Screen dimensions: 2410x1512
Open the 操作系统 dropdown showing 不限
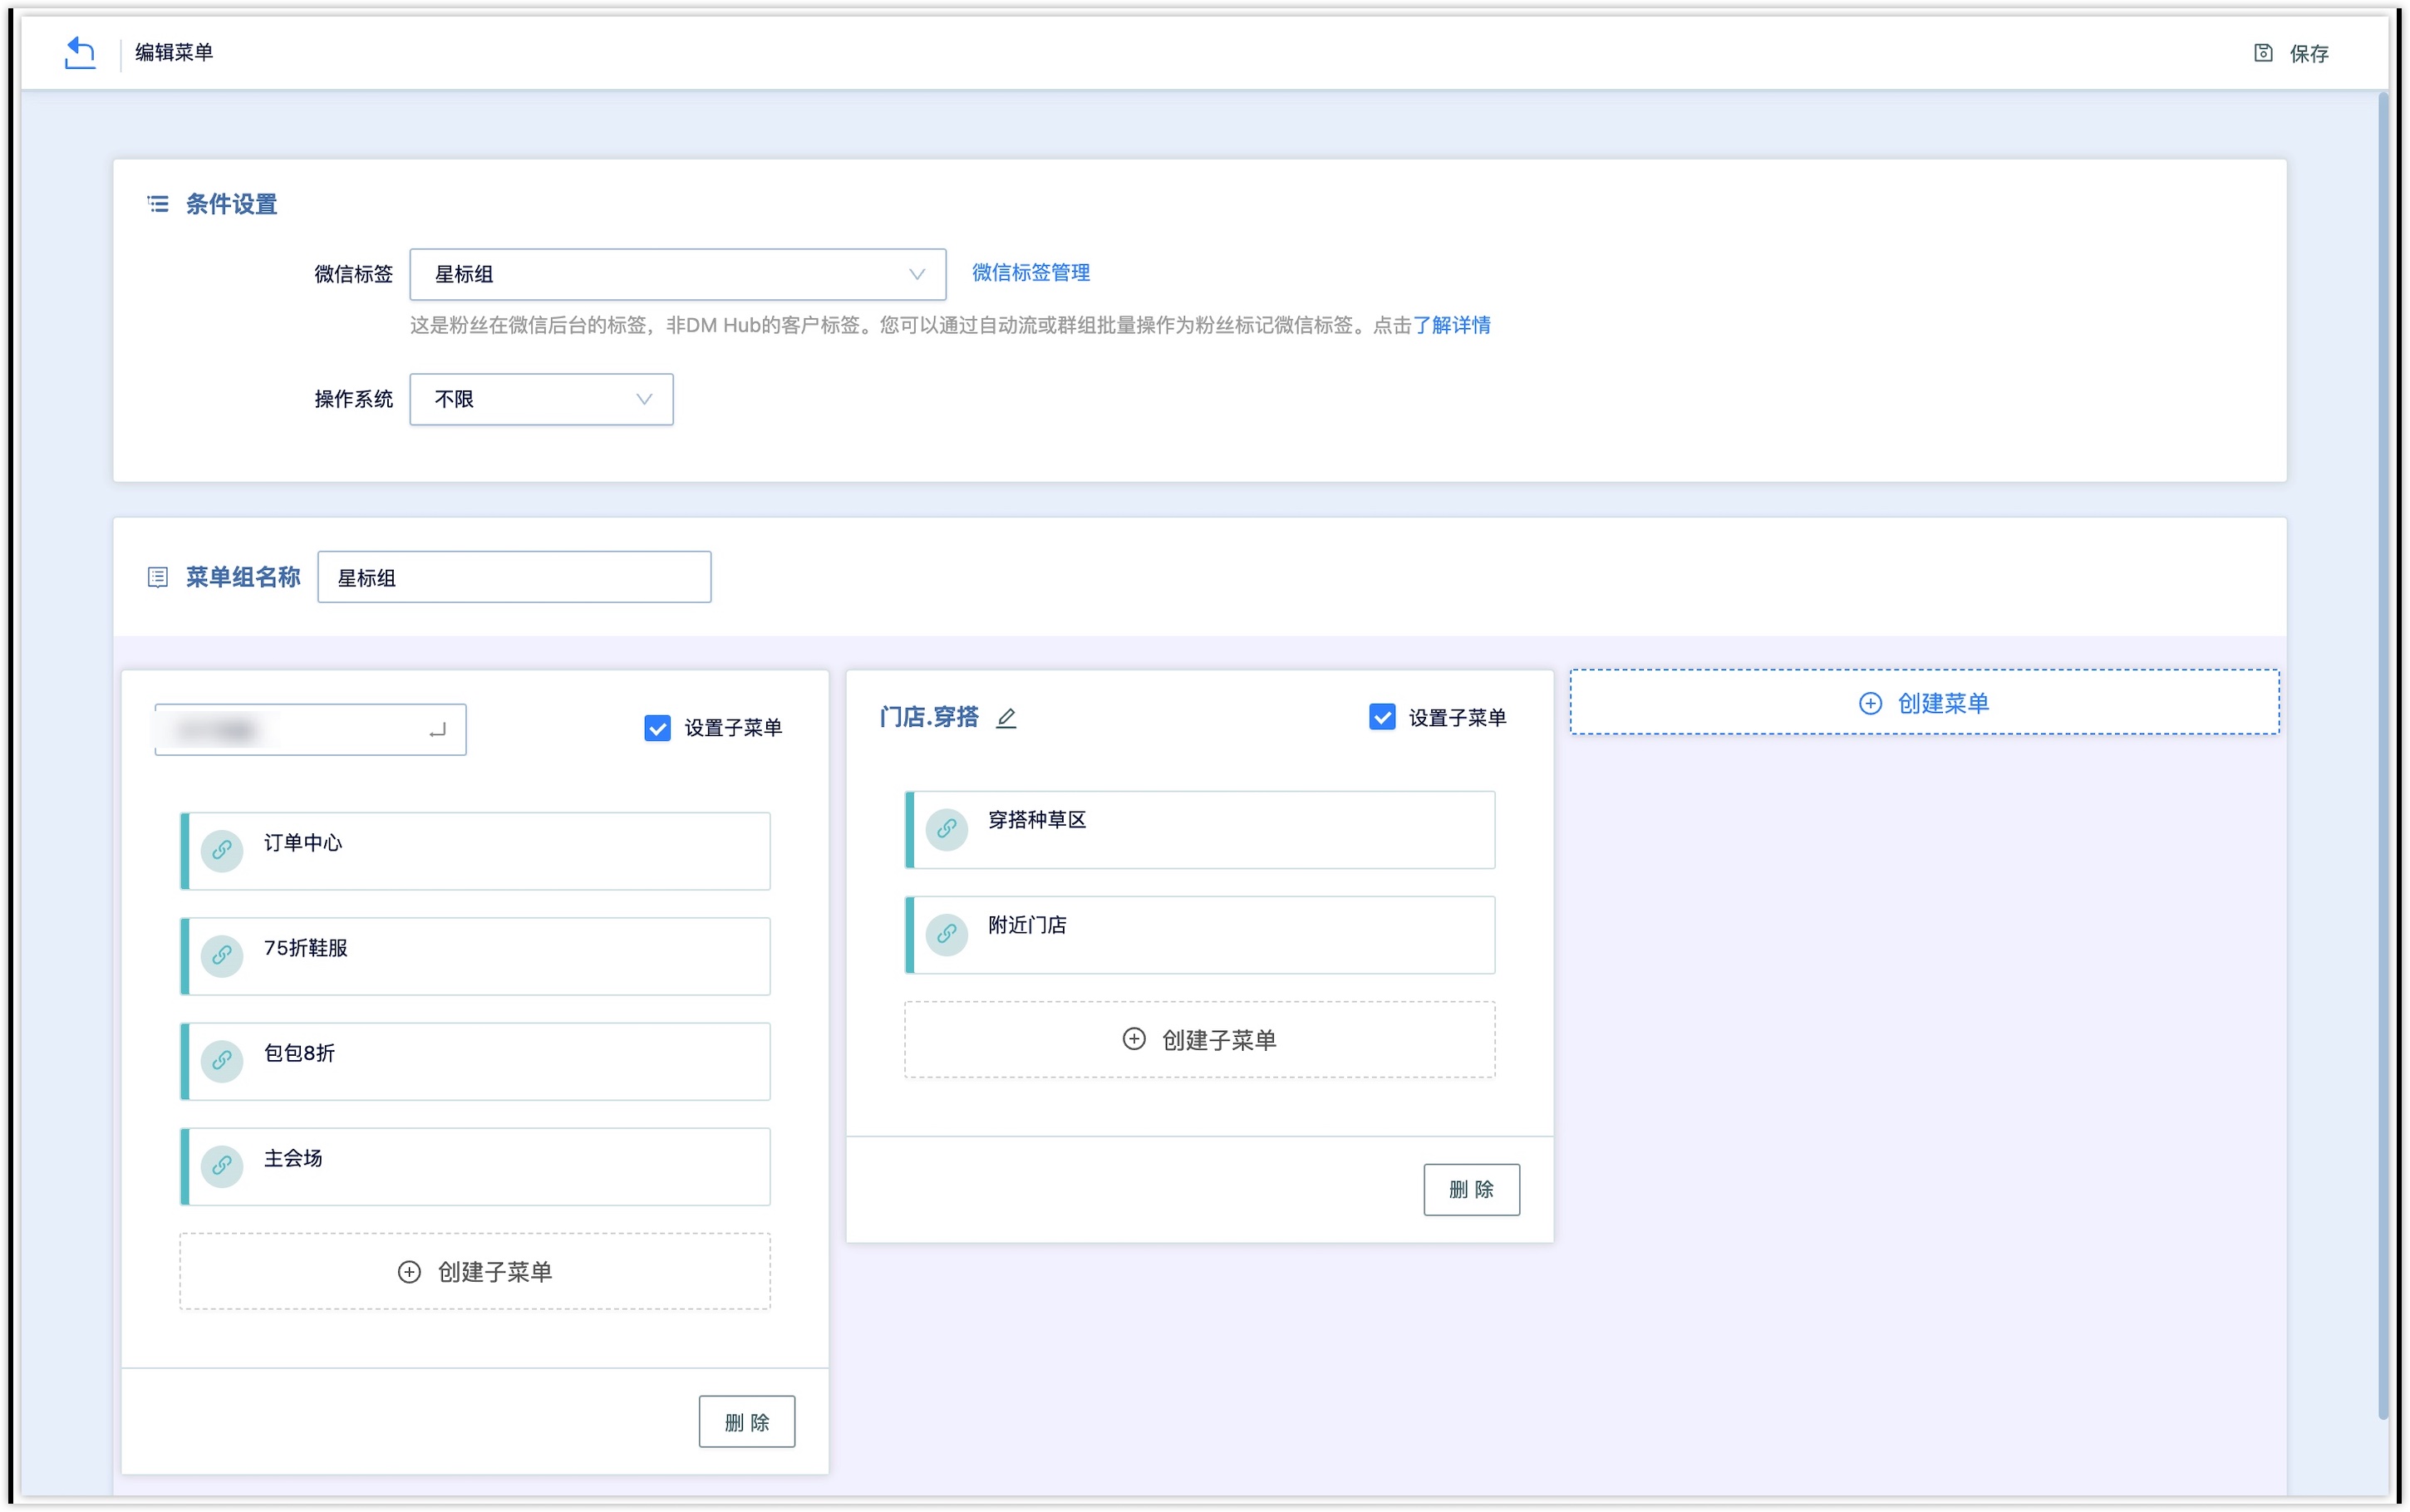click(541, 399)
